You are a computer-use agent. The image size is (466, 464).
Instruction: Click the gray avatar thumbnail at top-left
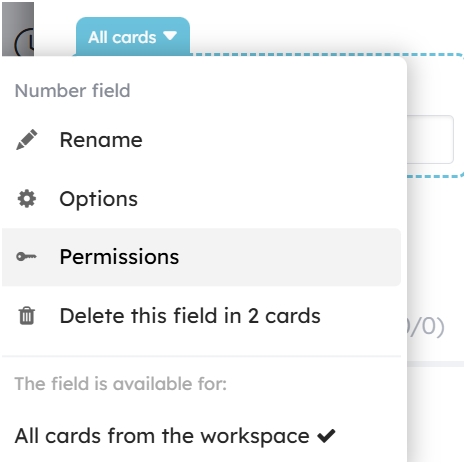(x=18, y=29)
